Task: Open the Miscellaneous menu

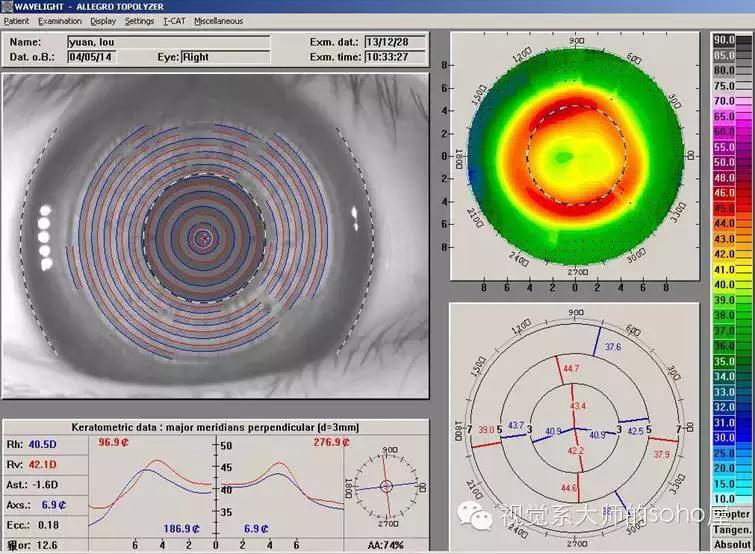Action: (x=219, y=21)
